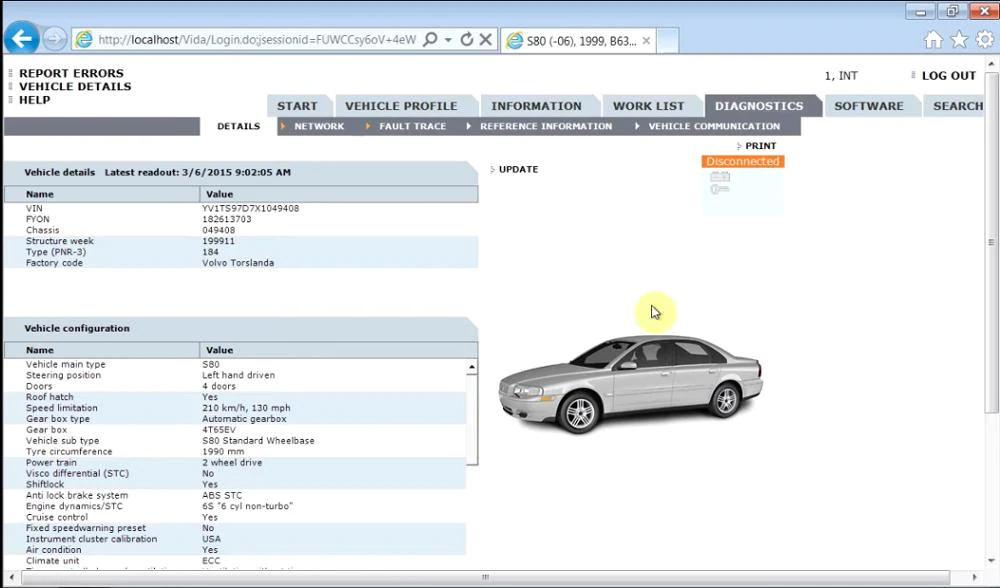
Task: Click the search magnifier in address bar
Action: click(x=430, y=40)
